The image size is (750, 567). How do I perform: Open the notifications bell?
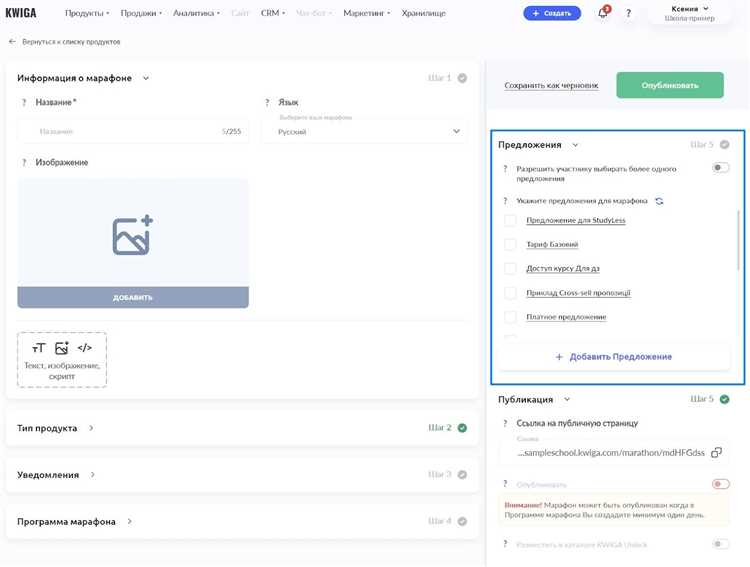pos(603,13)
